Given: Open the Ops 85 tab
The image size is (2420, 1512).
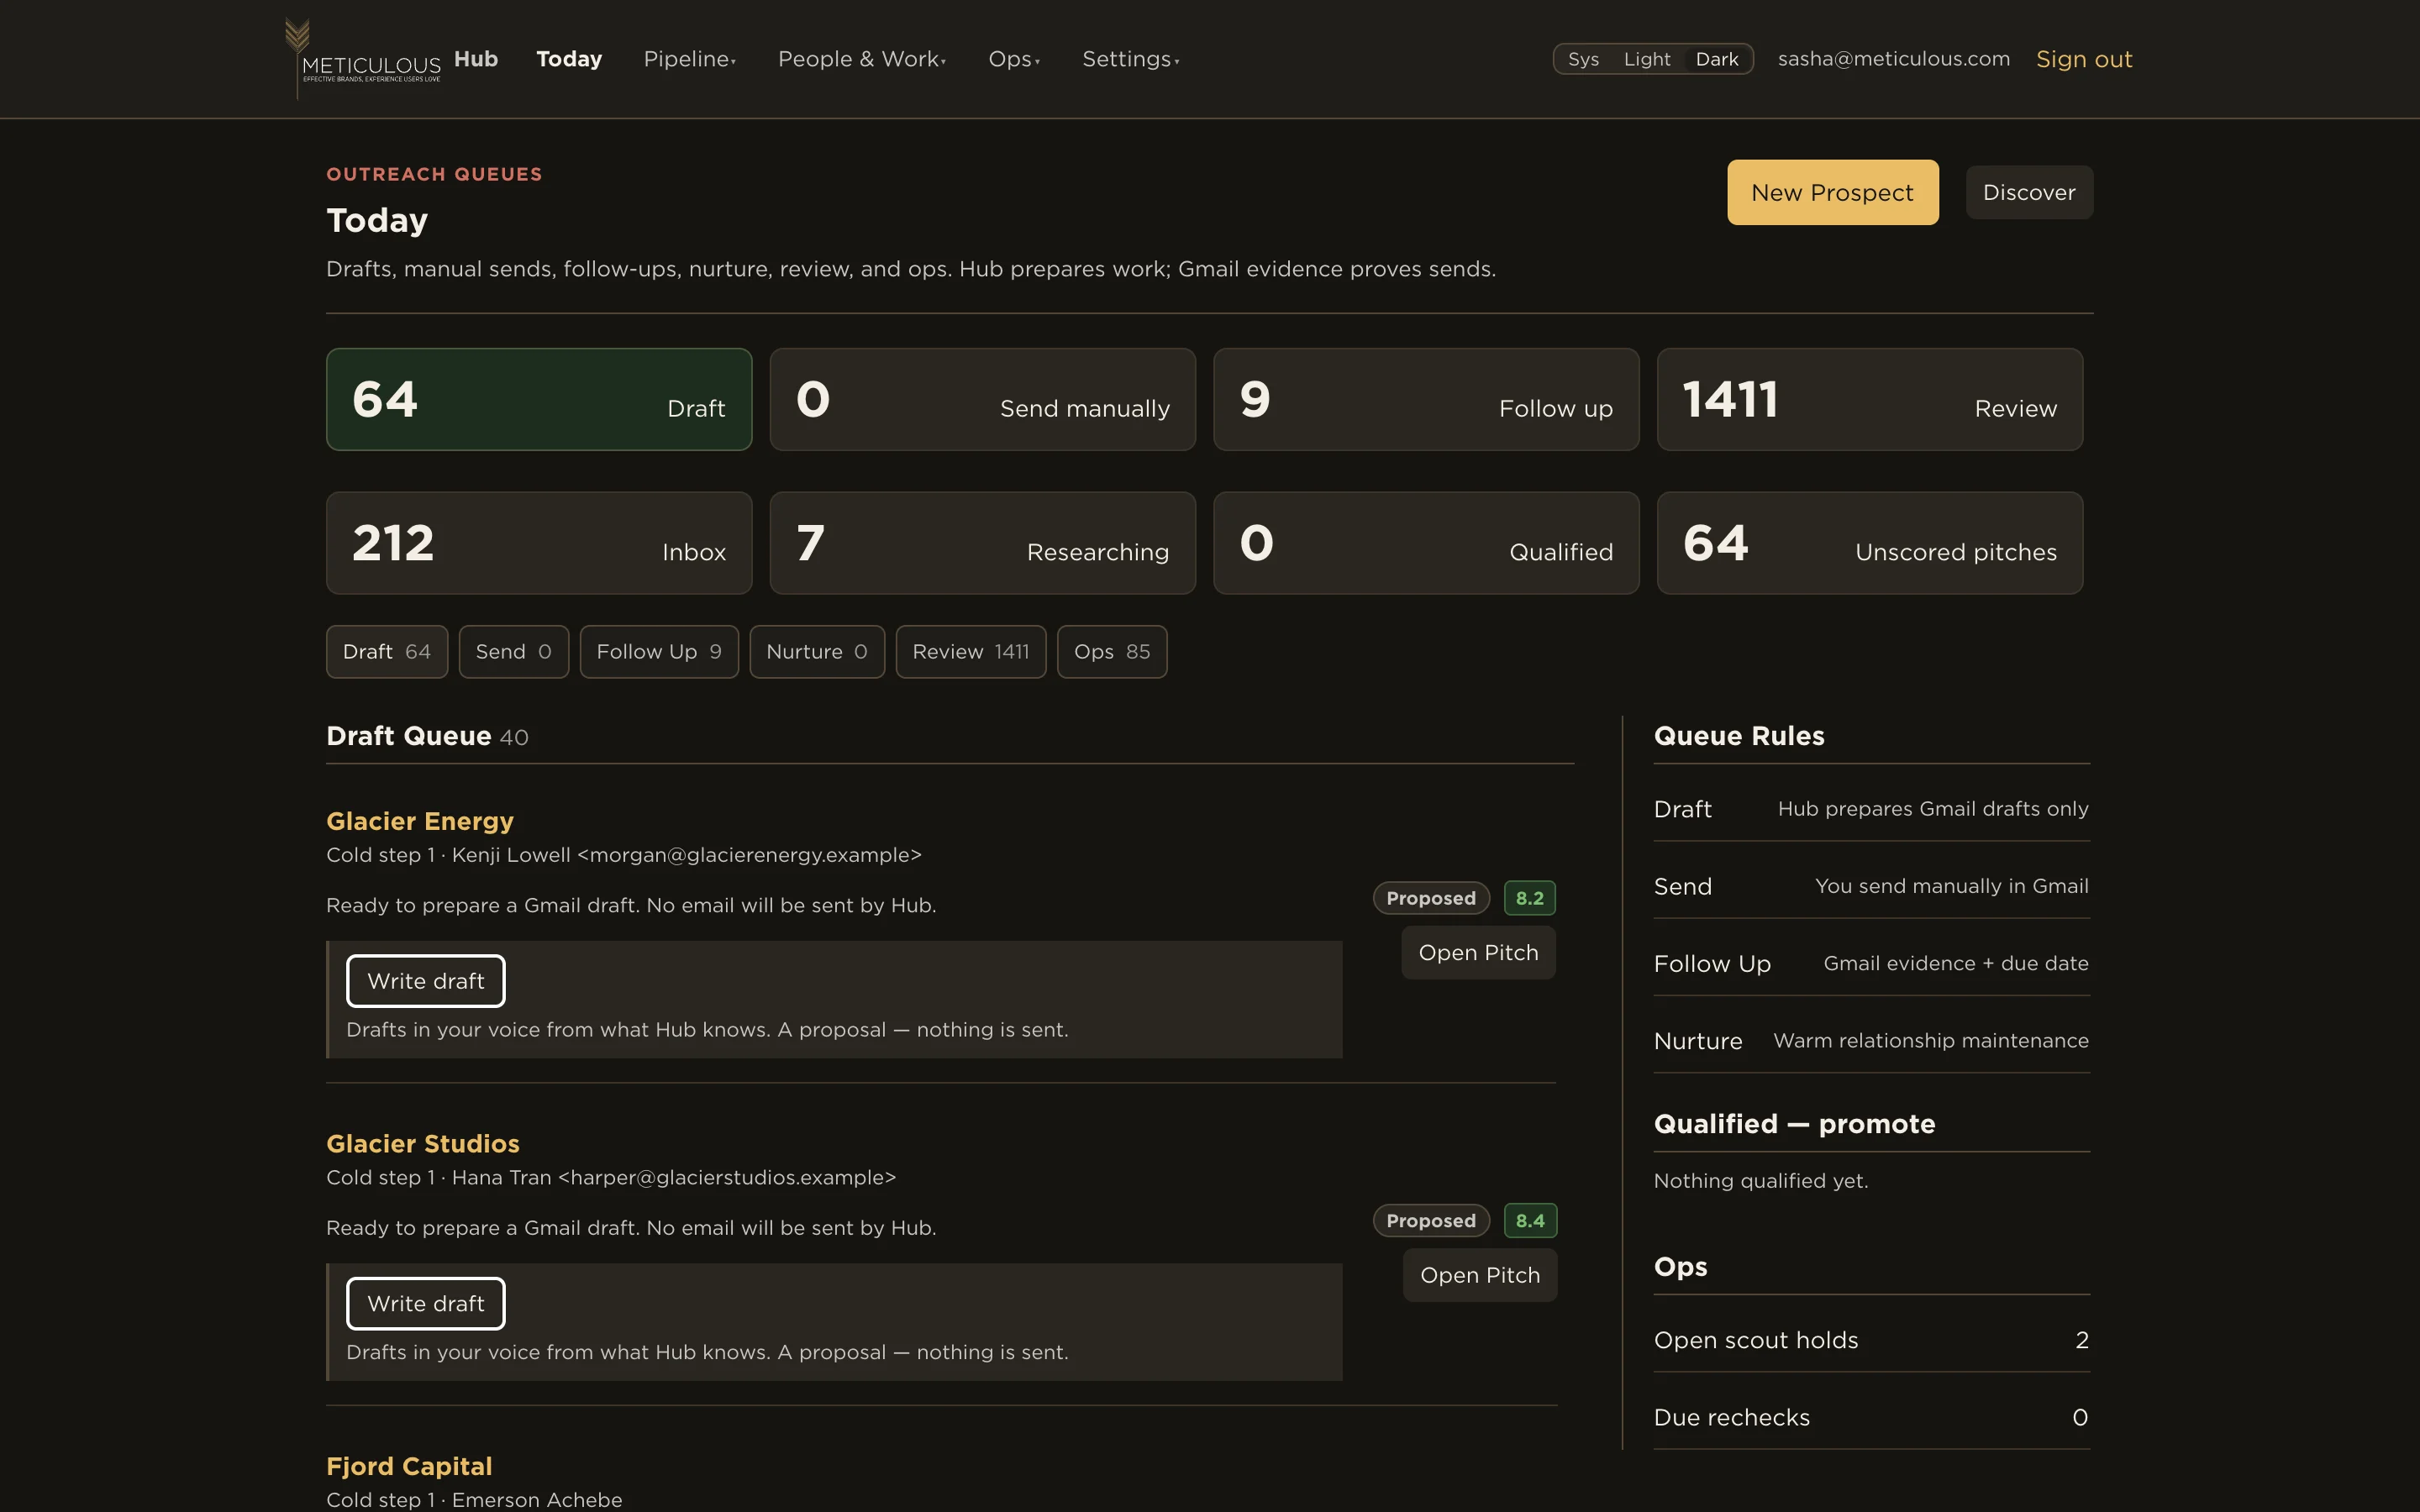Looking at the screenshot, I should (1112, 652).
